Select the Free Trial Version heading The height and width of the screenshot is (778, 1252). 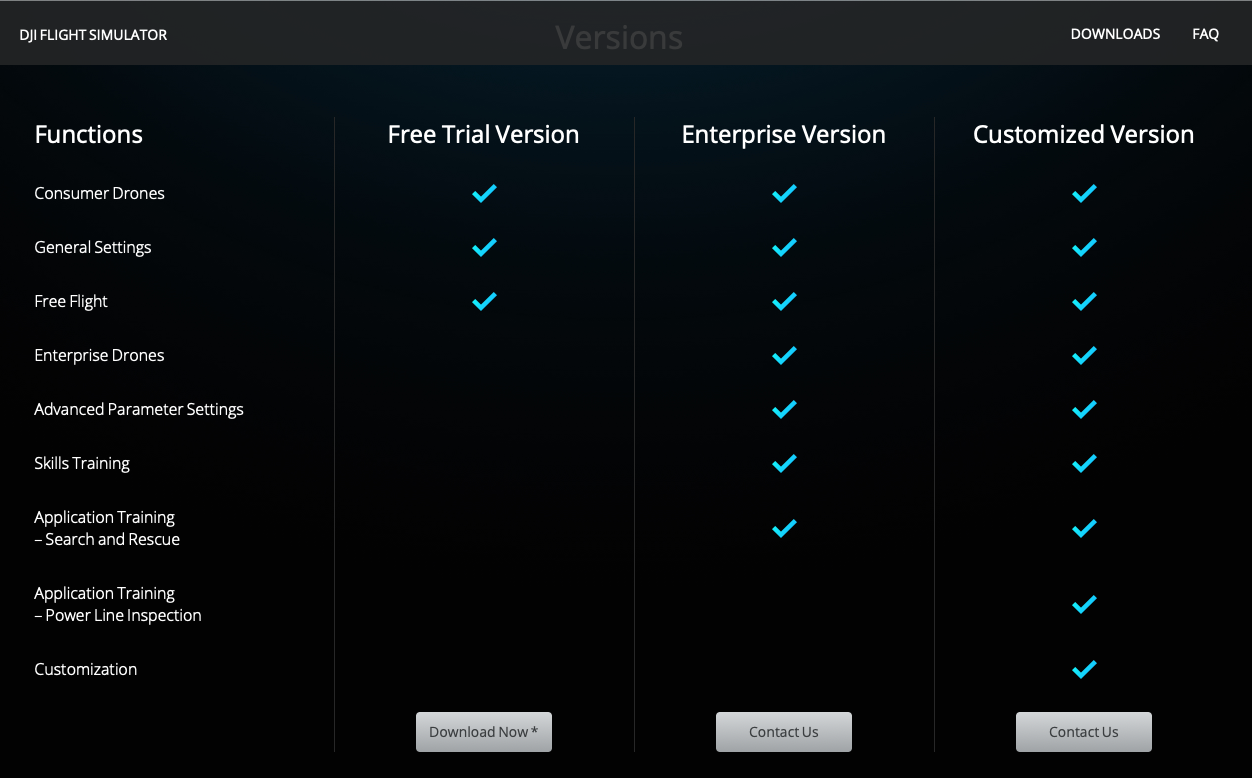pyautogui.click(x=484, y=134)
